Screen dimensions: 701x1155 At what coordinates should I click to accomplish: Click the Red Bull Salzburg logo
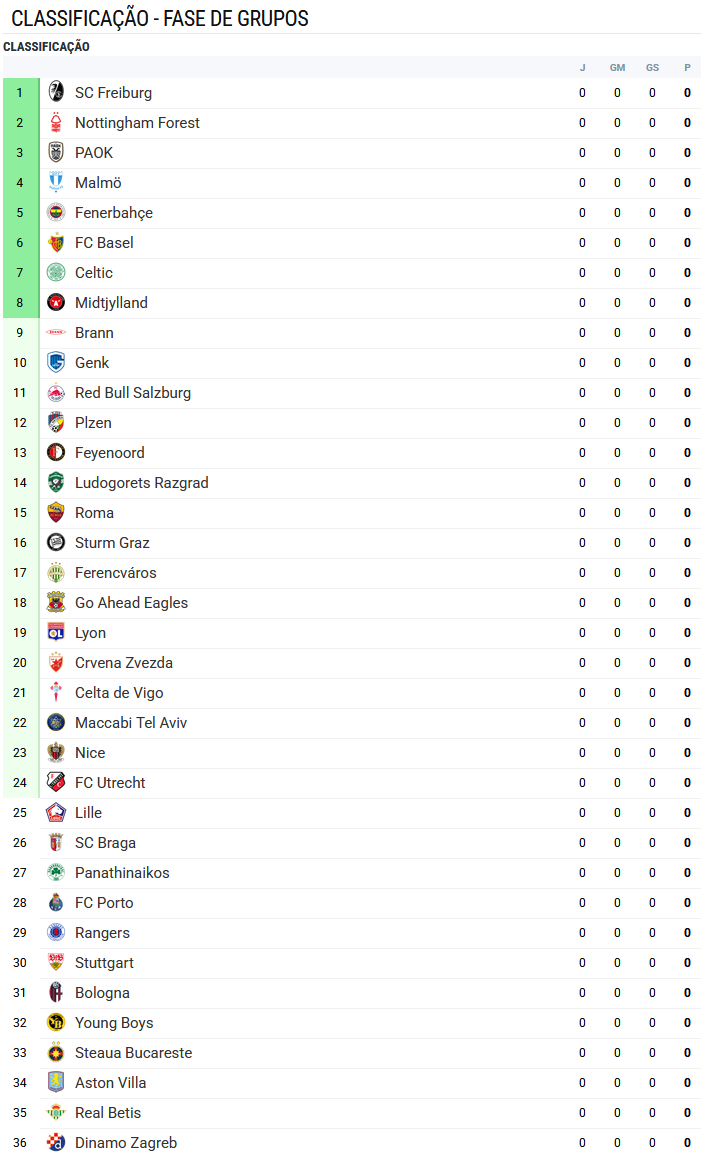click(56, 393)
